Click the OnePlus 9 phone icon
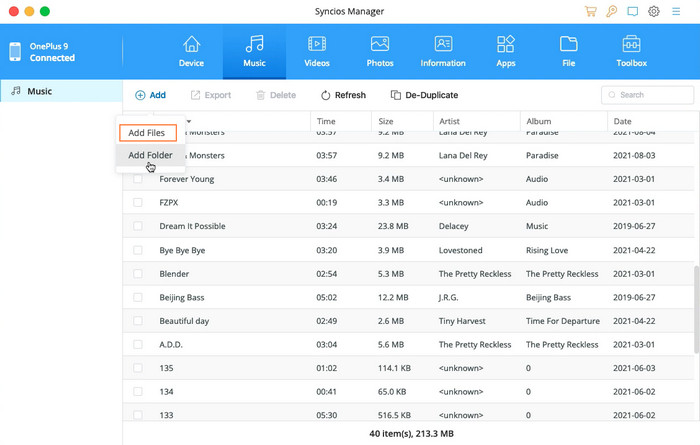The width and height of the screenshot is (700, 445). tap(15, 52)
